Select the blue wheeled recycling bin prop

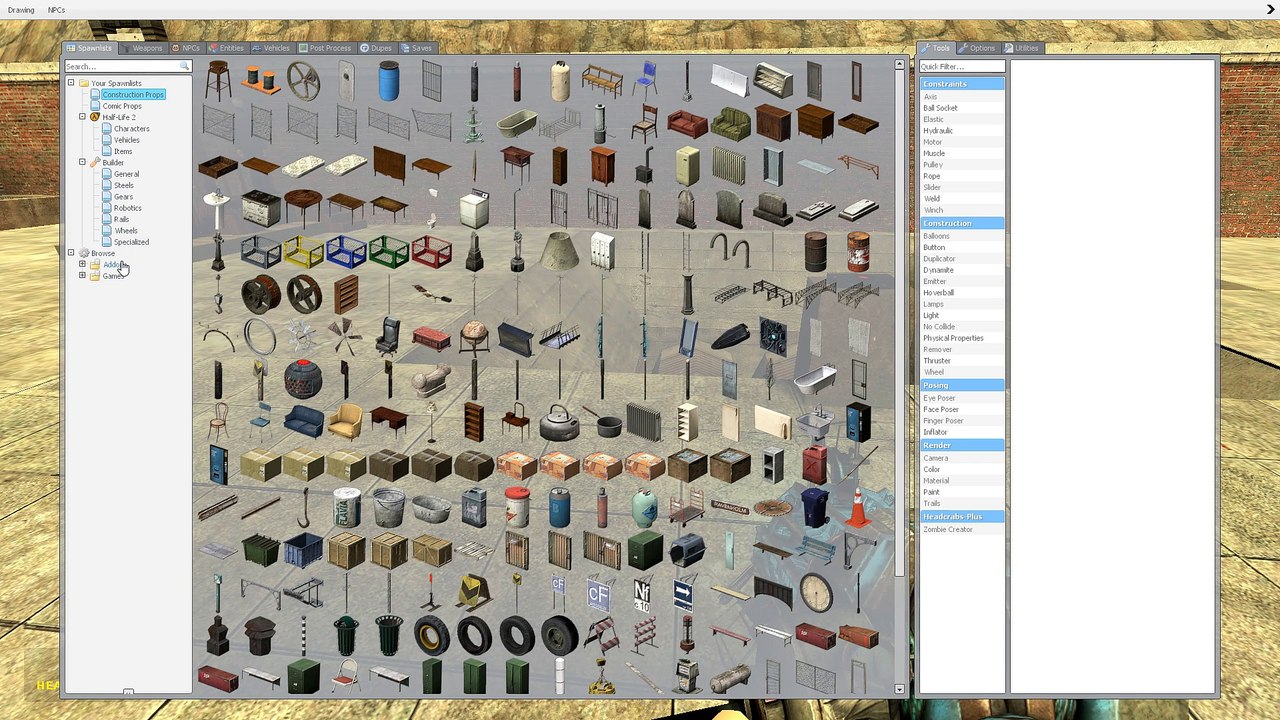pyautogui.click(x=815, y=508)
